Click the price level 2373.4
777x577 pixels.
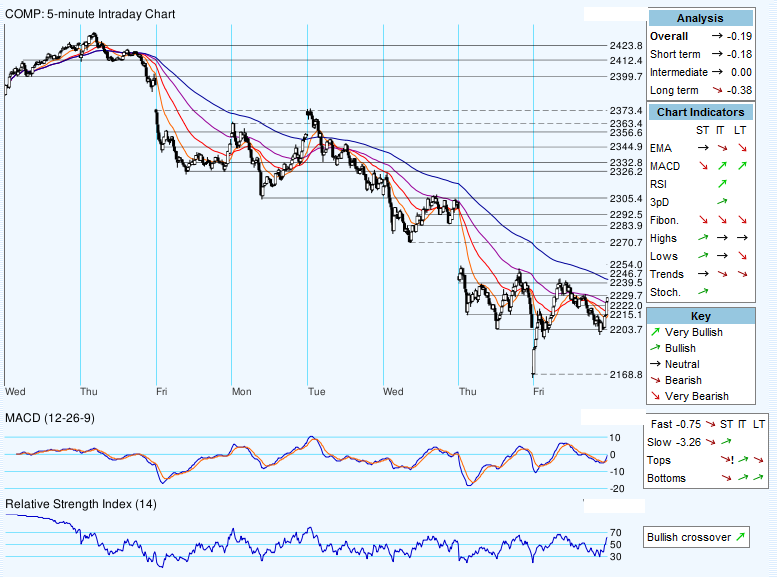click(626, 111)
